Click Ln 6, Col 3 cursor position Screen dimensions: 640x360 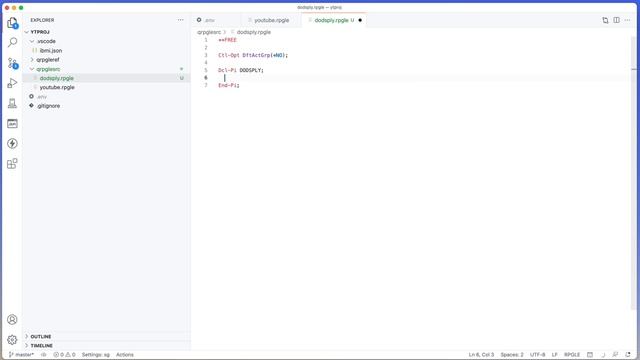pos(481,355)
